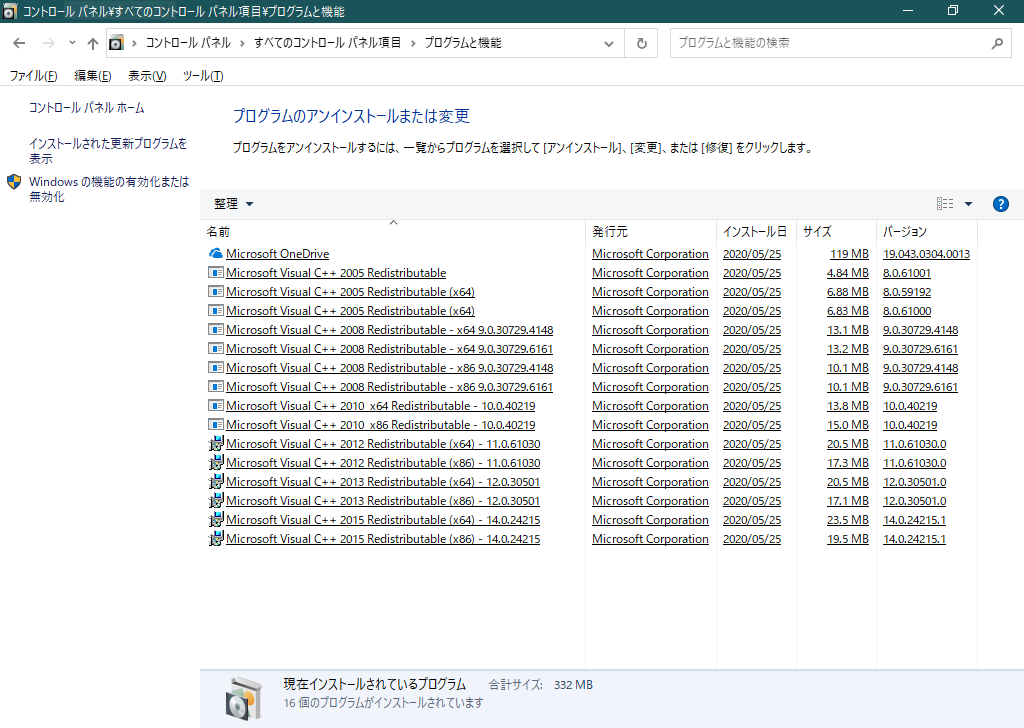Click icon of Visual C++ 2008 x86 9.0.30729.6161
The height and width of the screenshot is (728, 1024).
coord(216,386)
